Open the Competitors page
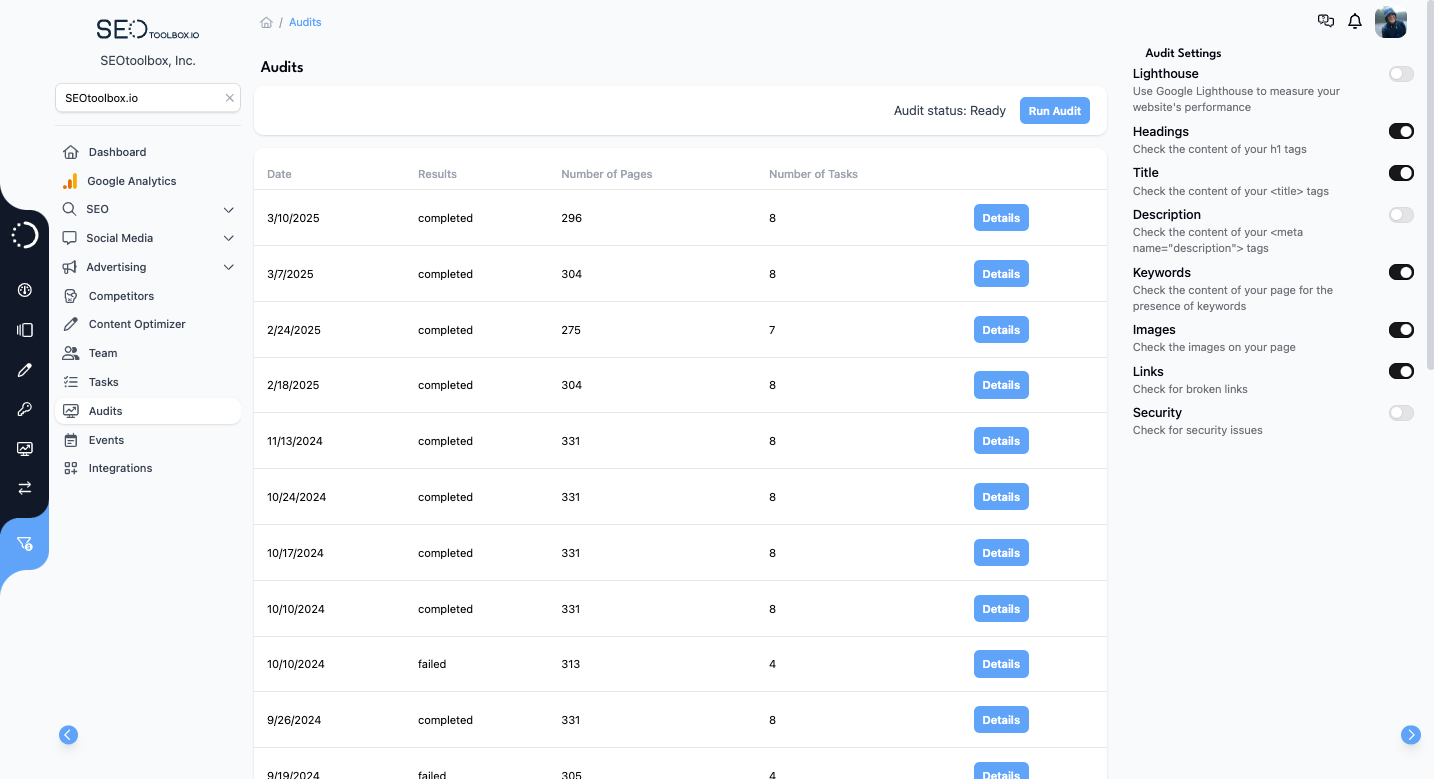This screenshot has width=1434, height=779. 120,296
